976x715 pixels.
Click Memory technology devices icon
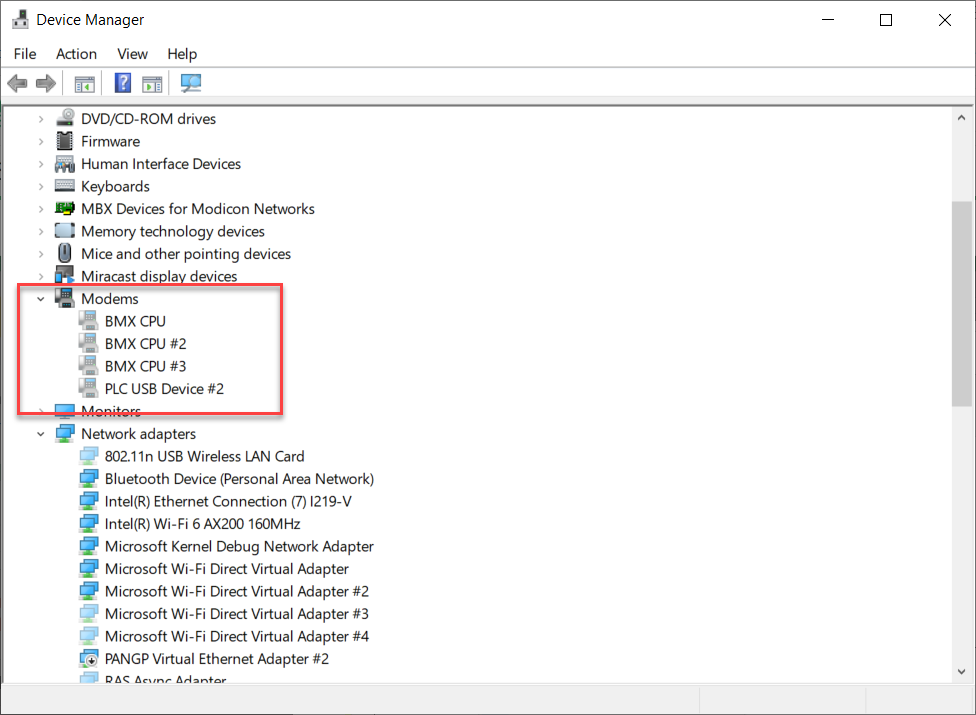point(65,231)
